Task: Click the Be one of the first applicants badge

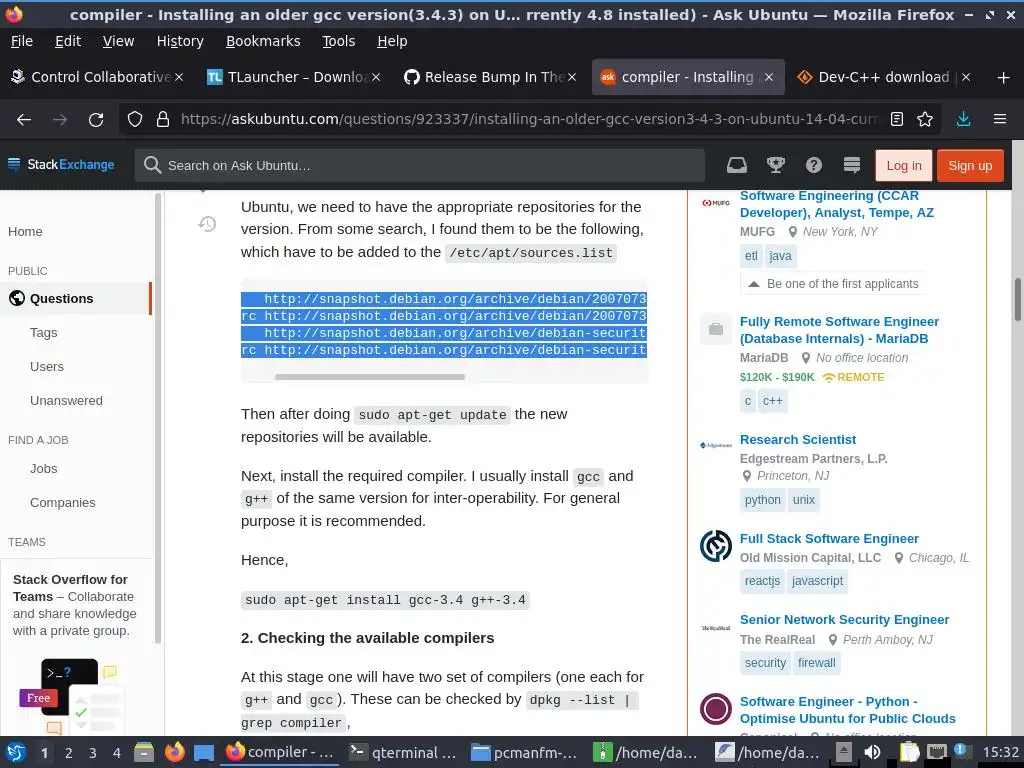Action: 833,284
